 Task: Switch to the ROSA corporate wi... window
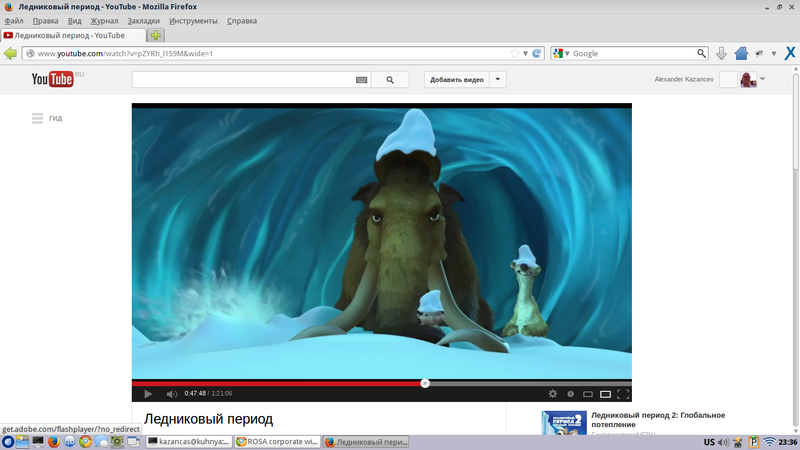[x=278, y=442]
